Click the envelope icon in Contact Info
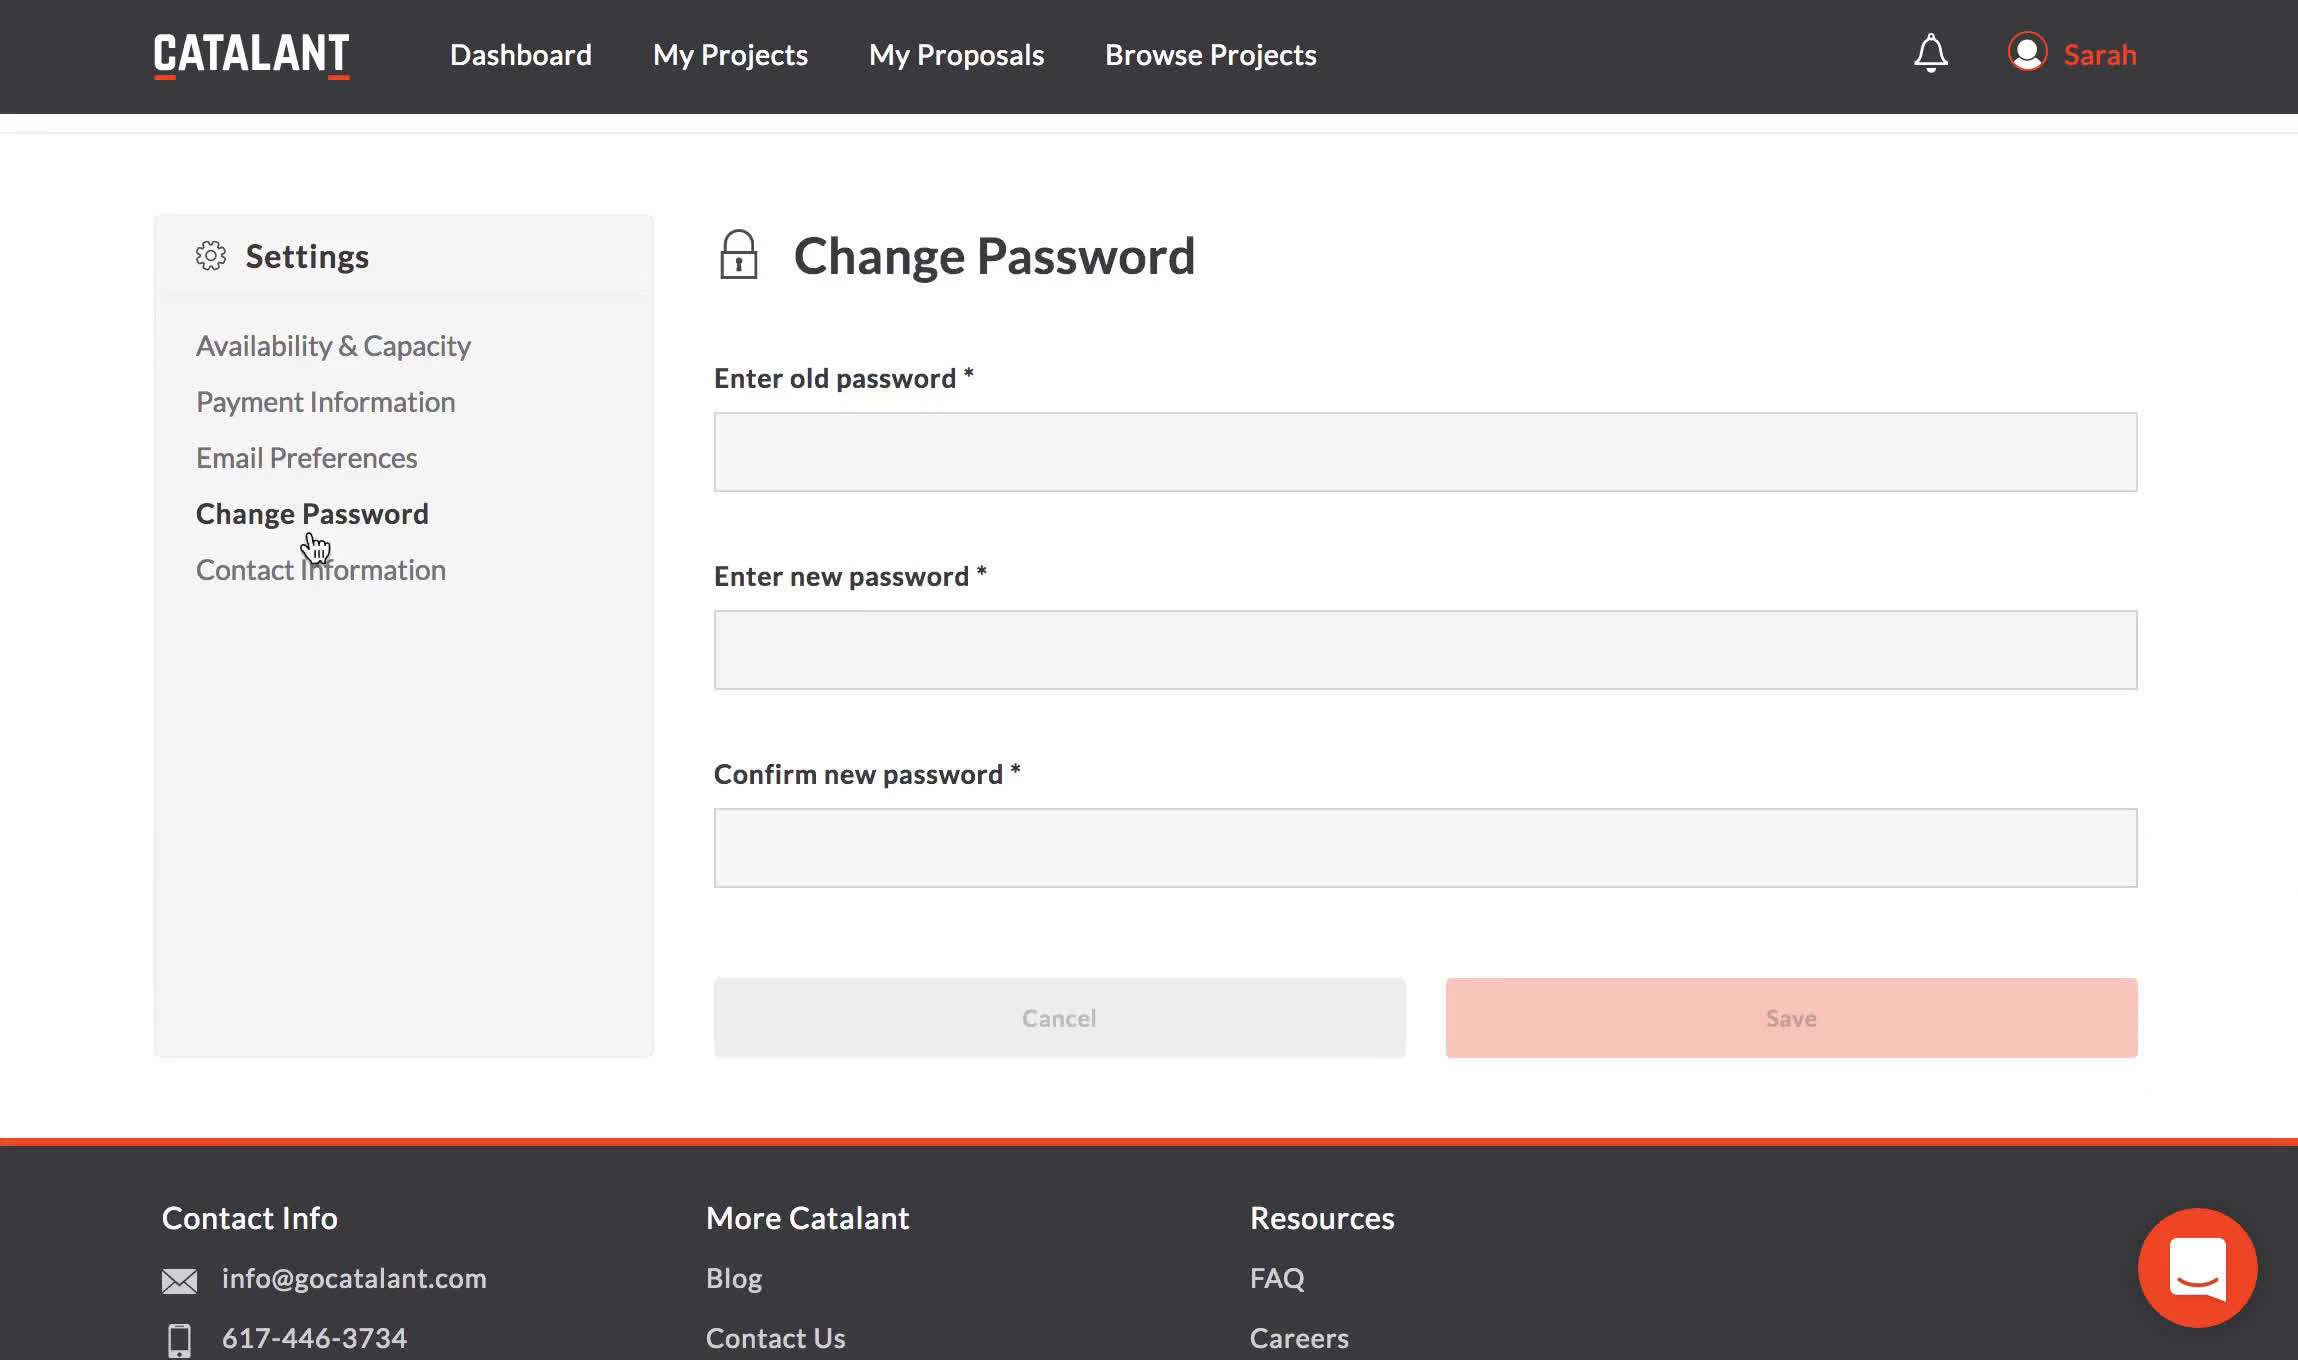The height and width of the screenshot is (1360, 2298). [x=179, y=1281]
